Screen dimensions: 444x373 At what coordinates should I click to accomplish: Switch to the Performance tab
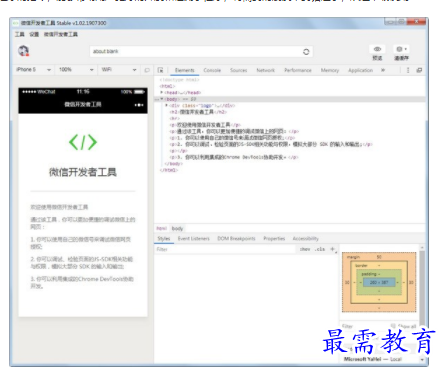[x=298, y=70]
